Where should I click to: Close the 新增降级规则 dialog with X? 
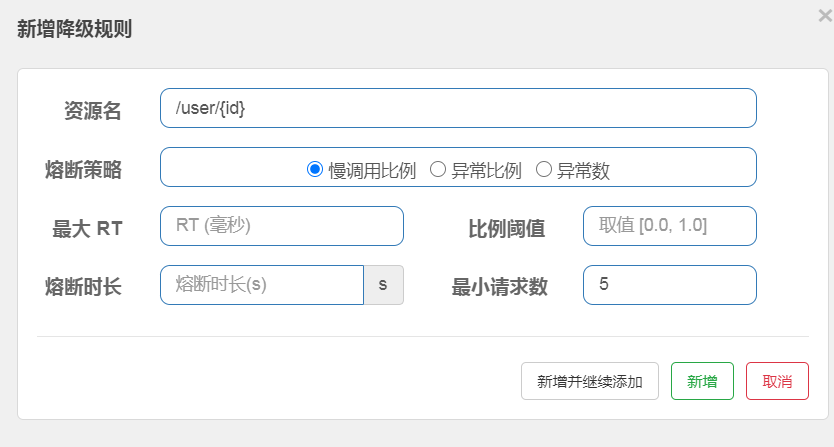click(x=824, y=14)
